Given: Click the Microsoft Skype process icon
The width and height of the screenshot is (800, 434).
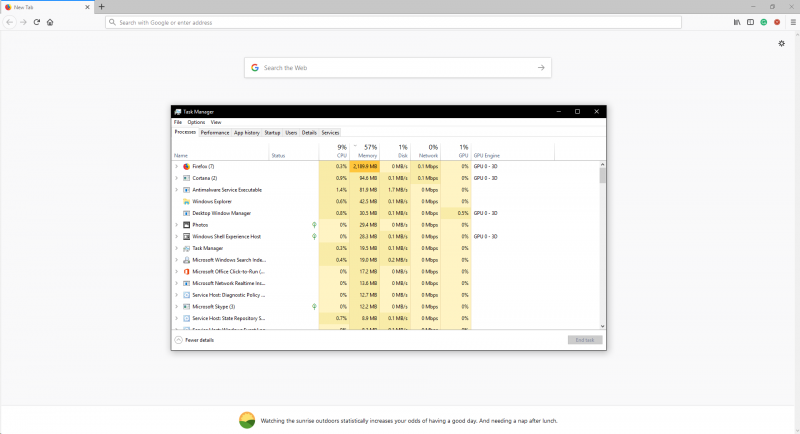Looking at the screenshot, I should click(187, 307).
